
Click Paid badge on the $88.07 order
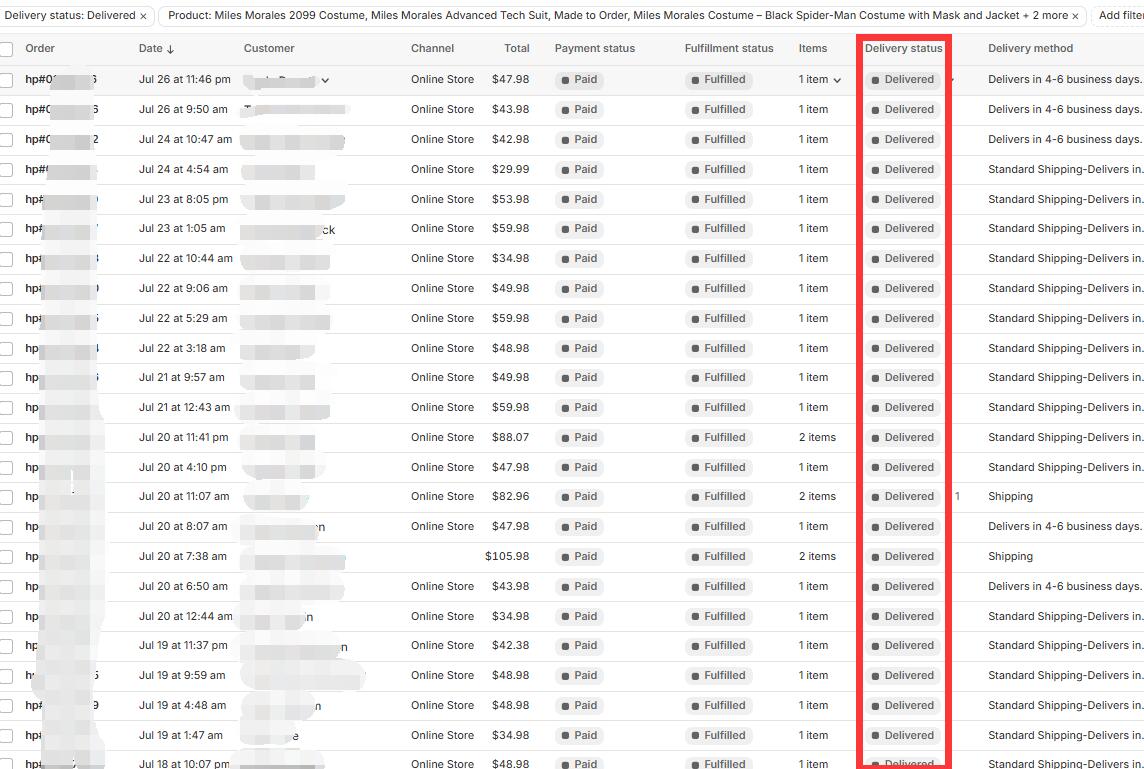[x=579, y=437]
